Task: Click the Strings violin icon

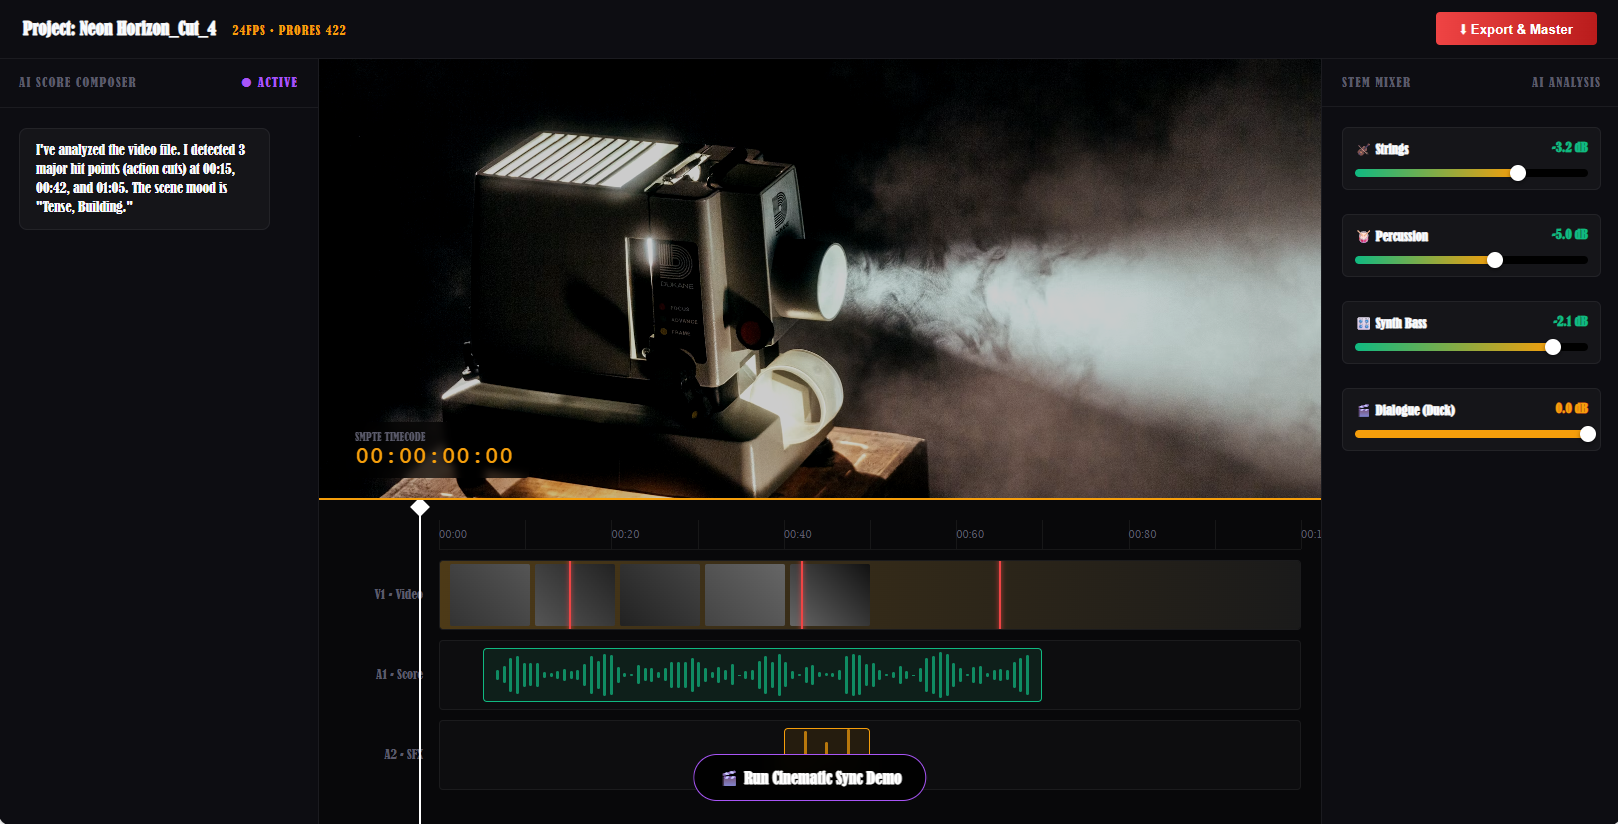Action: (x=1363, y=149)
